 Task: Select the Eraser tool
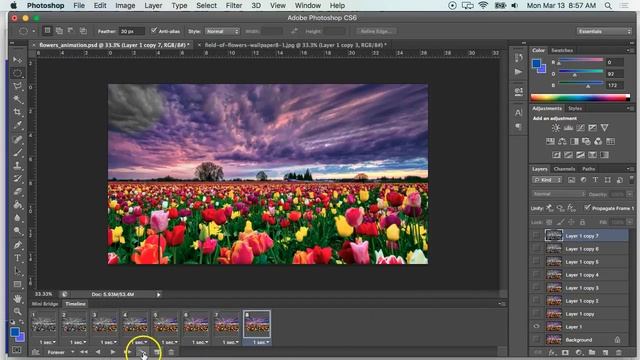(x=17, y=192)
